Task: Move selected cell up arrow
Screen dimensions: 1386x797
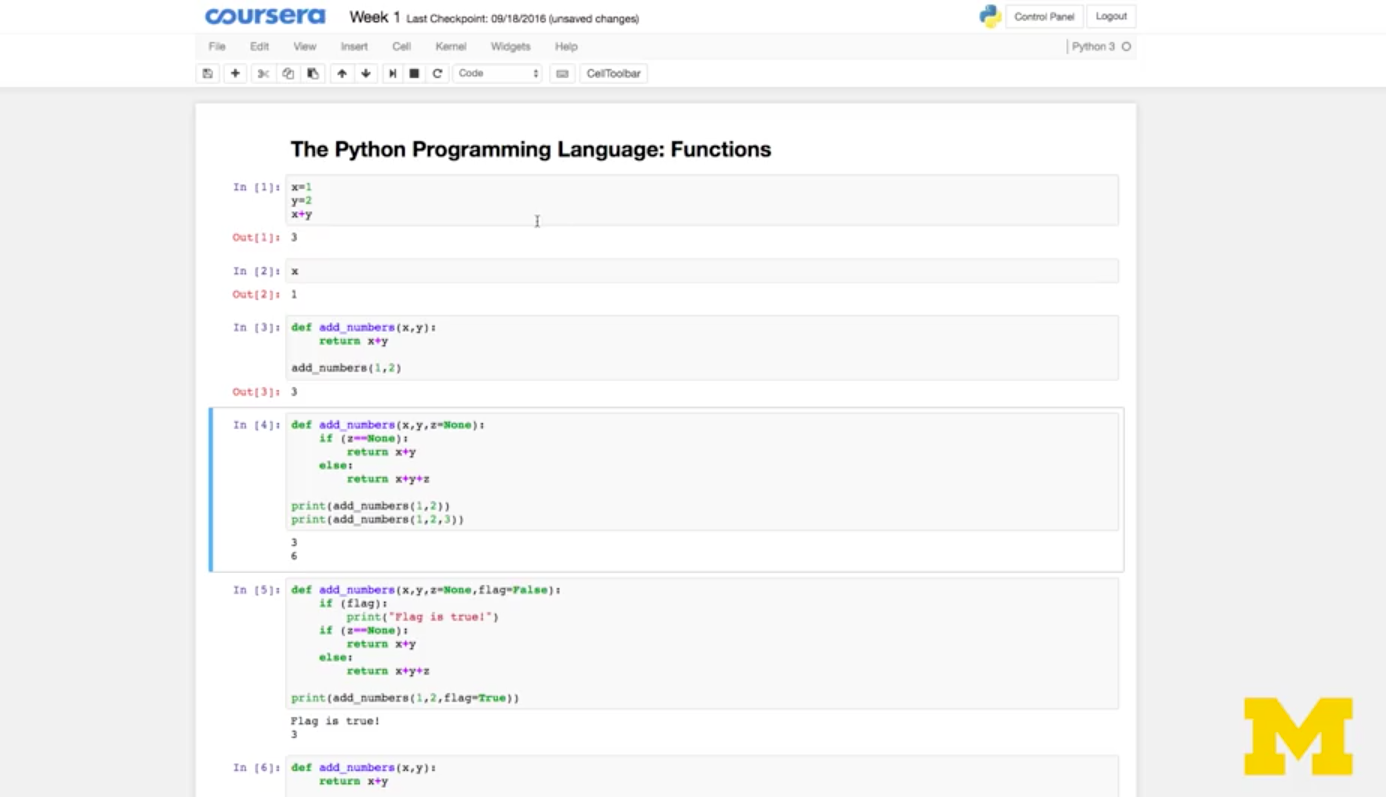Action: (x=342, y=73)
